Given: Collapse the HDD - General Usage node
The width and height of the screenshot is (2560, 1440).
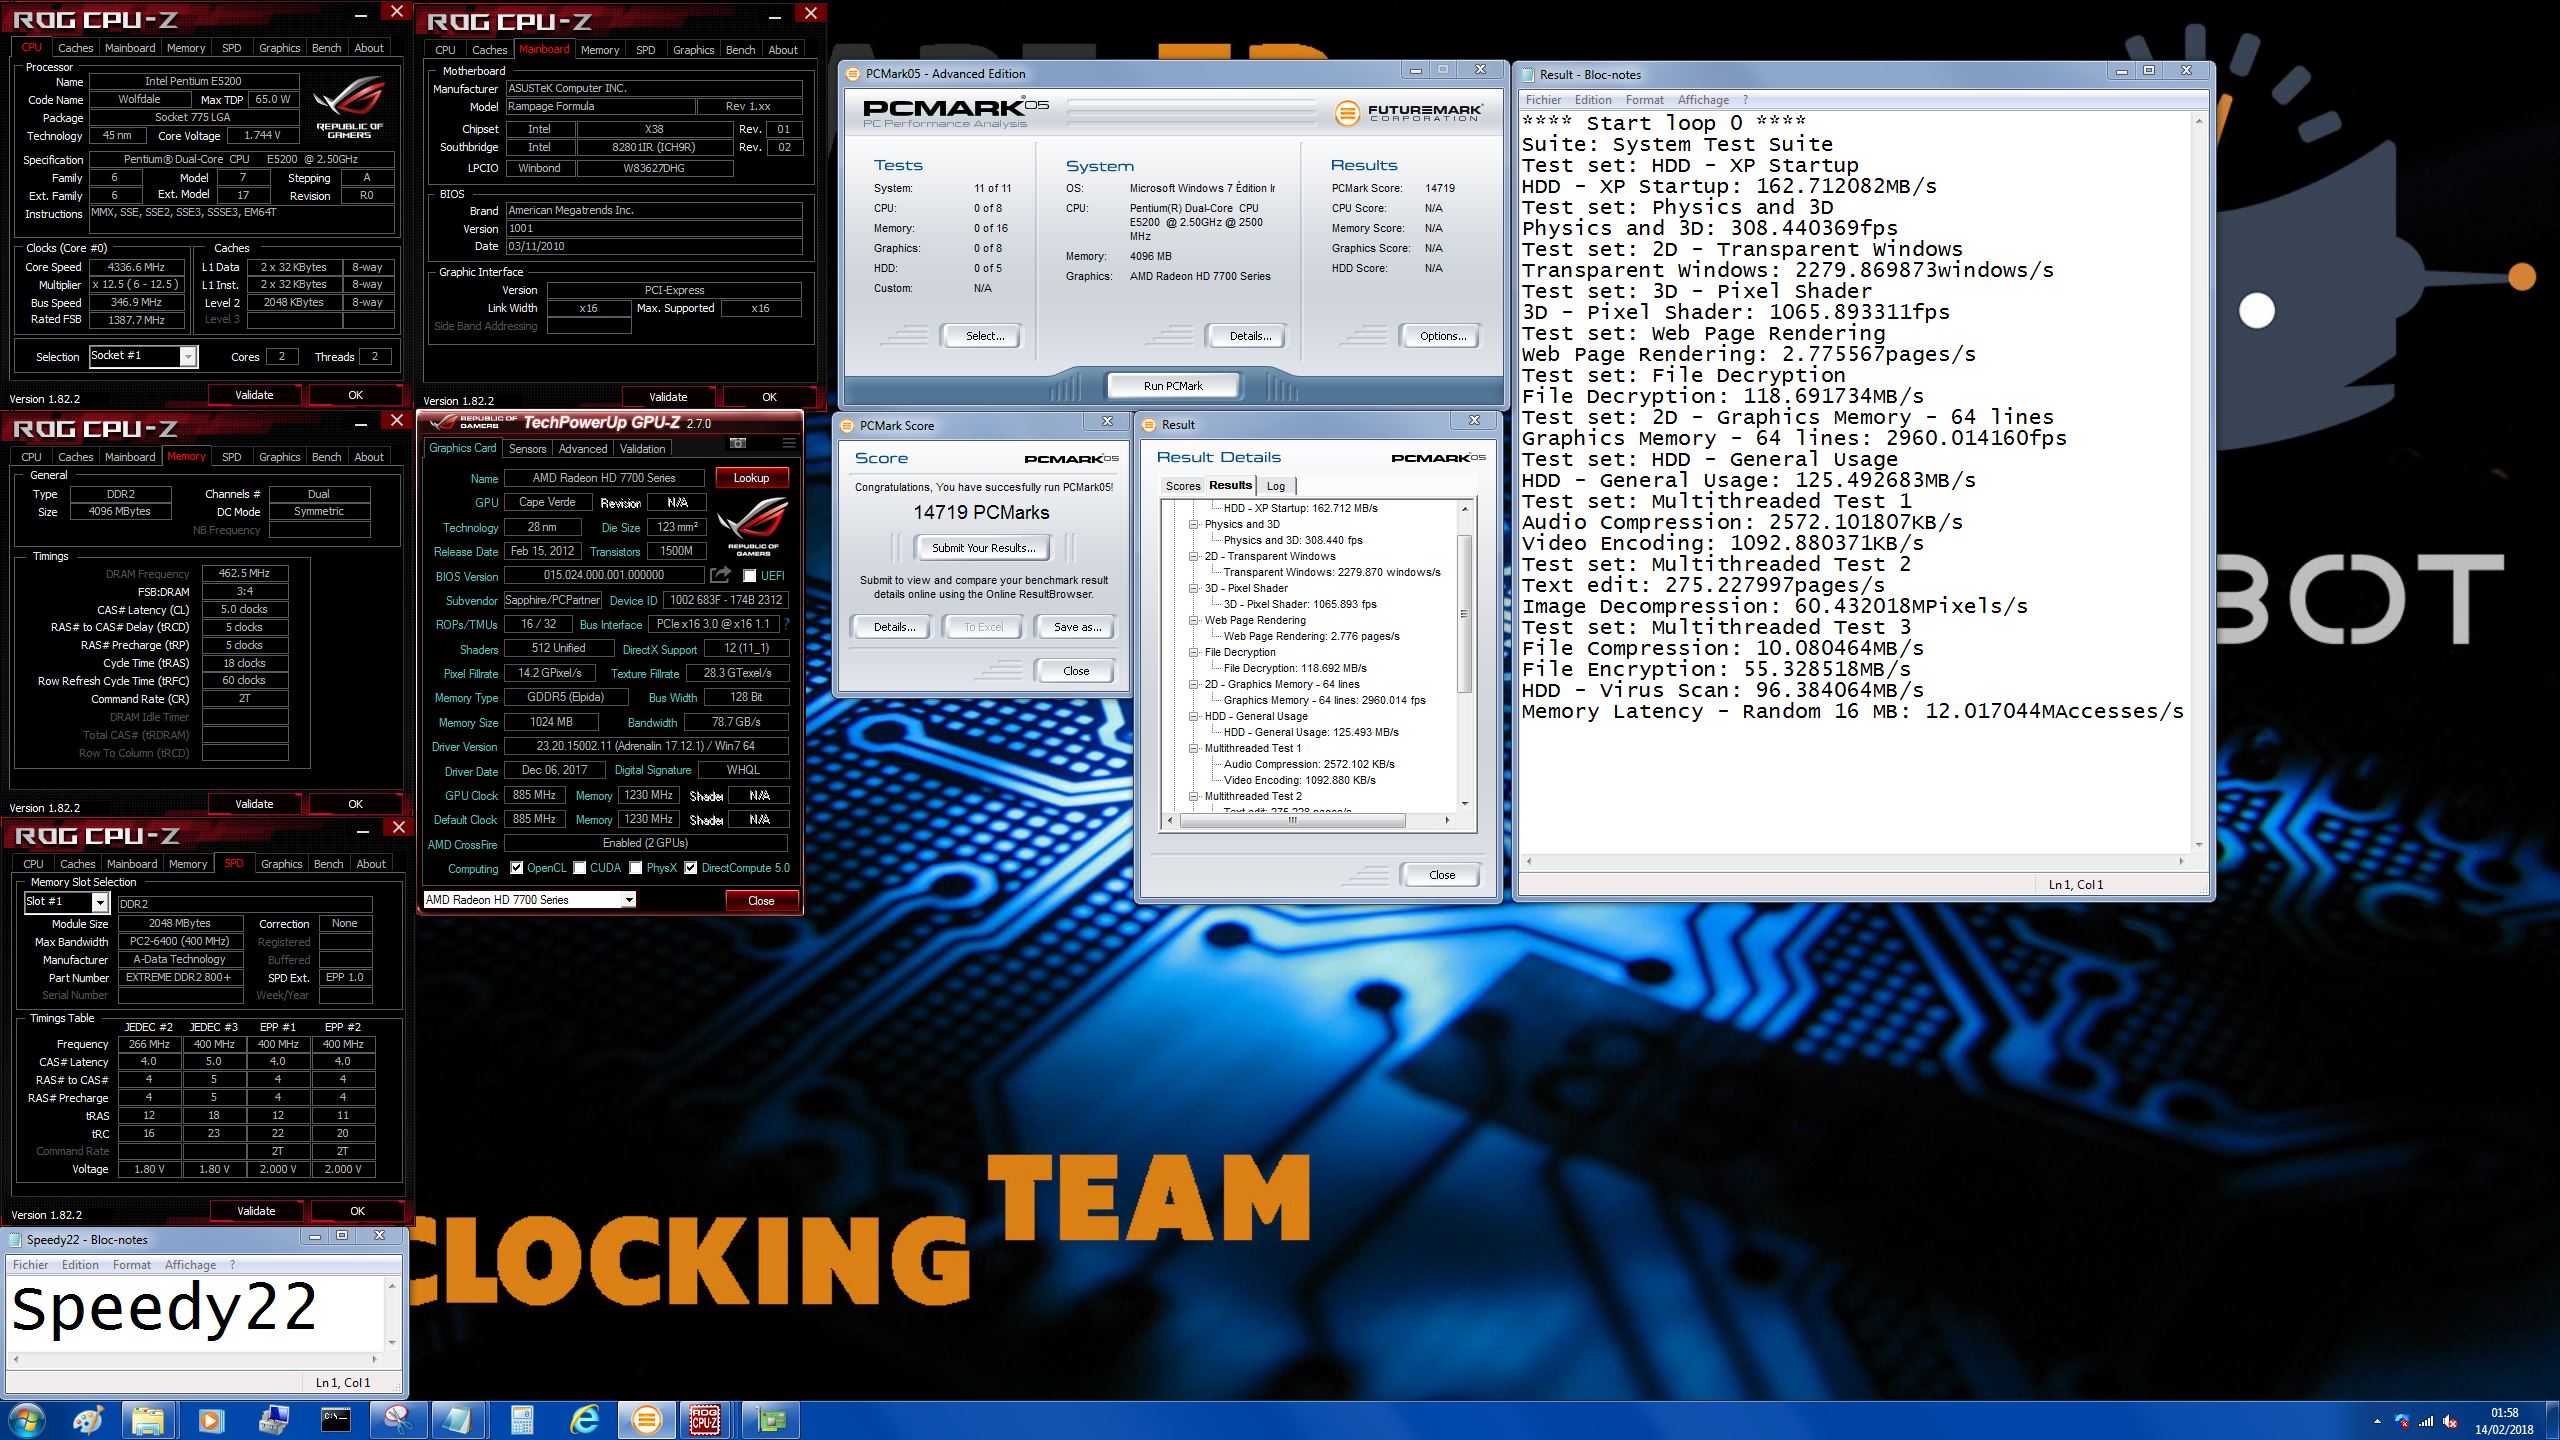Looking at the screenshot, I should tap(1193, 716).
